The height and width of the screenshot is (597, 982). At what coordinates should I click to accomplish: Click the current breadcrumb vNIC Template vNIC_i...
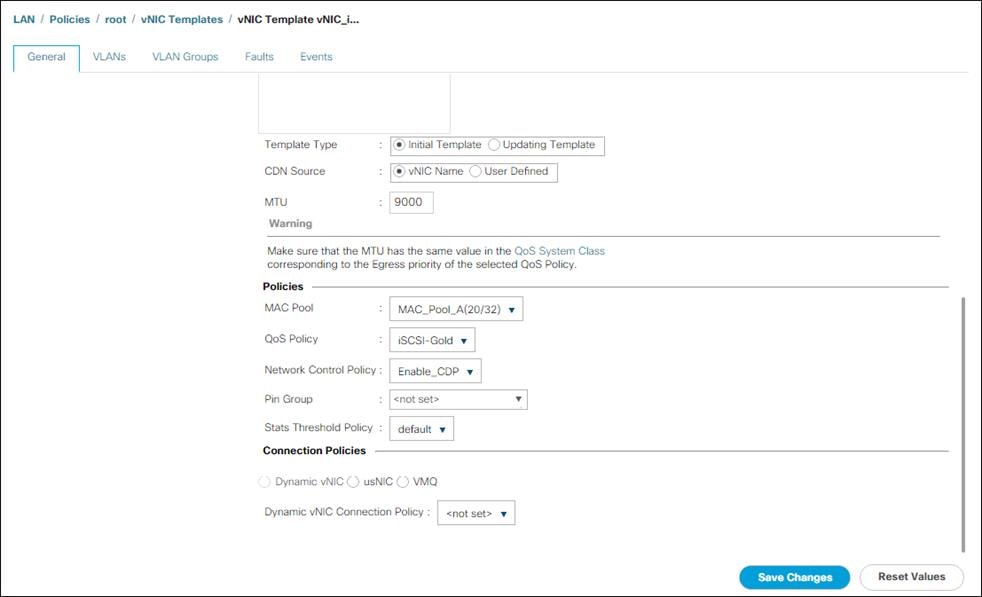pos(298,19)
